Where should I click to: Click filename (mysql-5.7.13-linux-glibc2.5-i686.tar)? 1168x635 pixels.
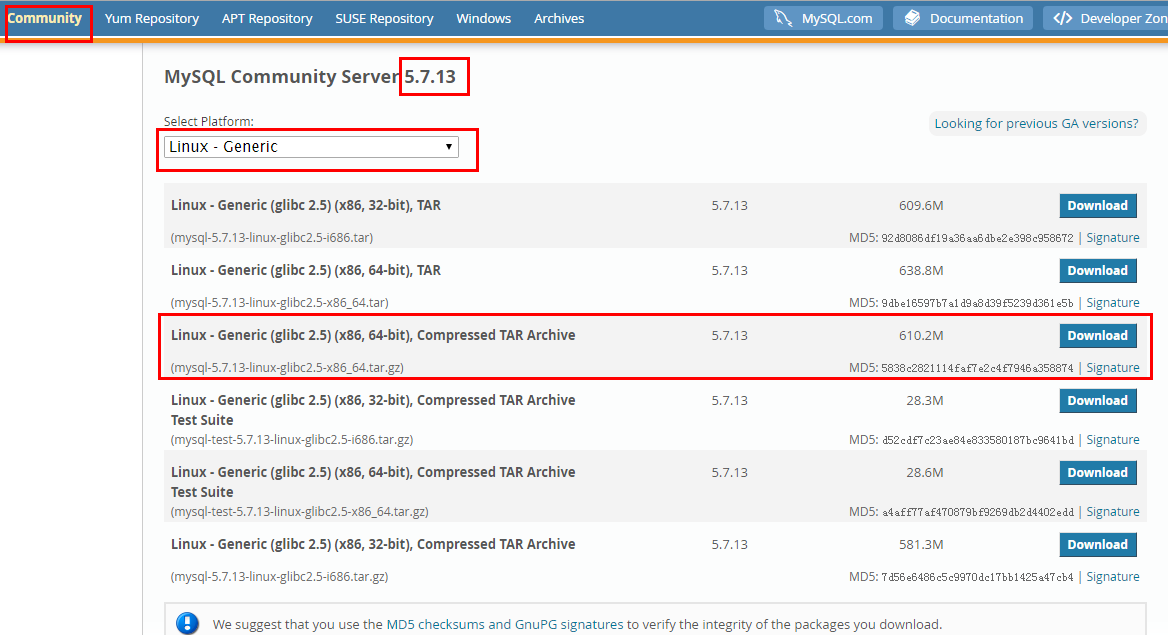(272, 238)
